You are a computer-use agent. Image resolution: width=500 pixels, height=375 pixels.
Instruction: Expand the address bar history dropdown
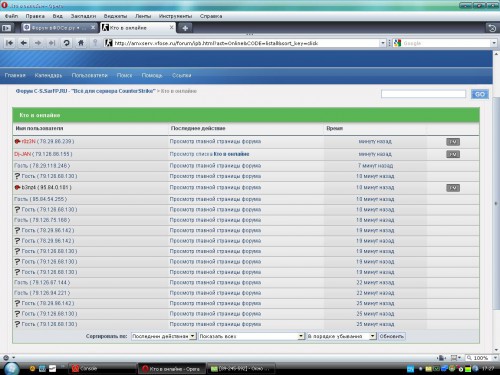(x=383, y=43)
